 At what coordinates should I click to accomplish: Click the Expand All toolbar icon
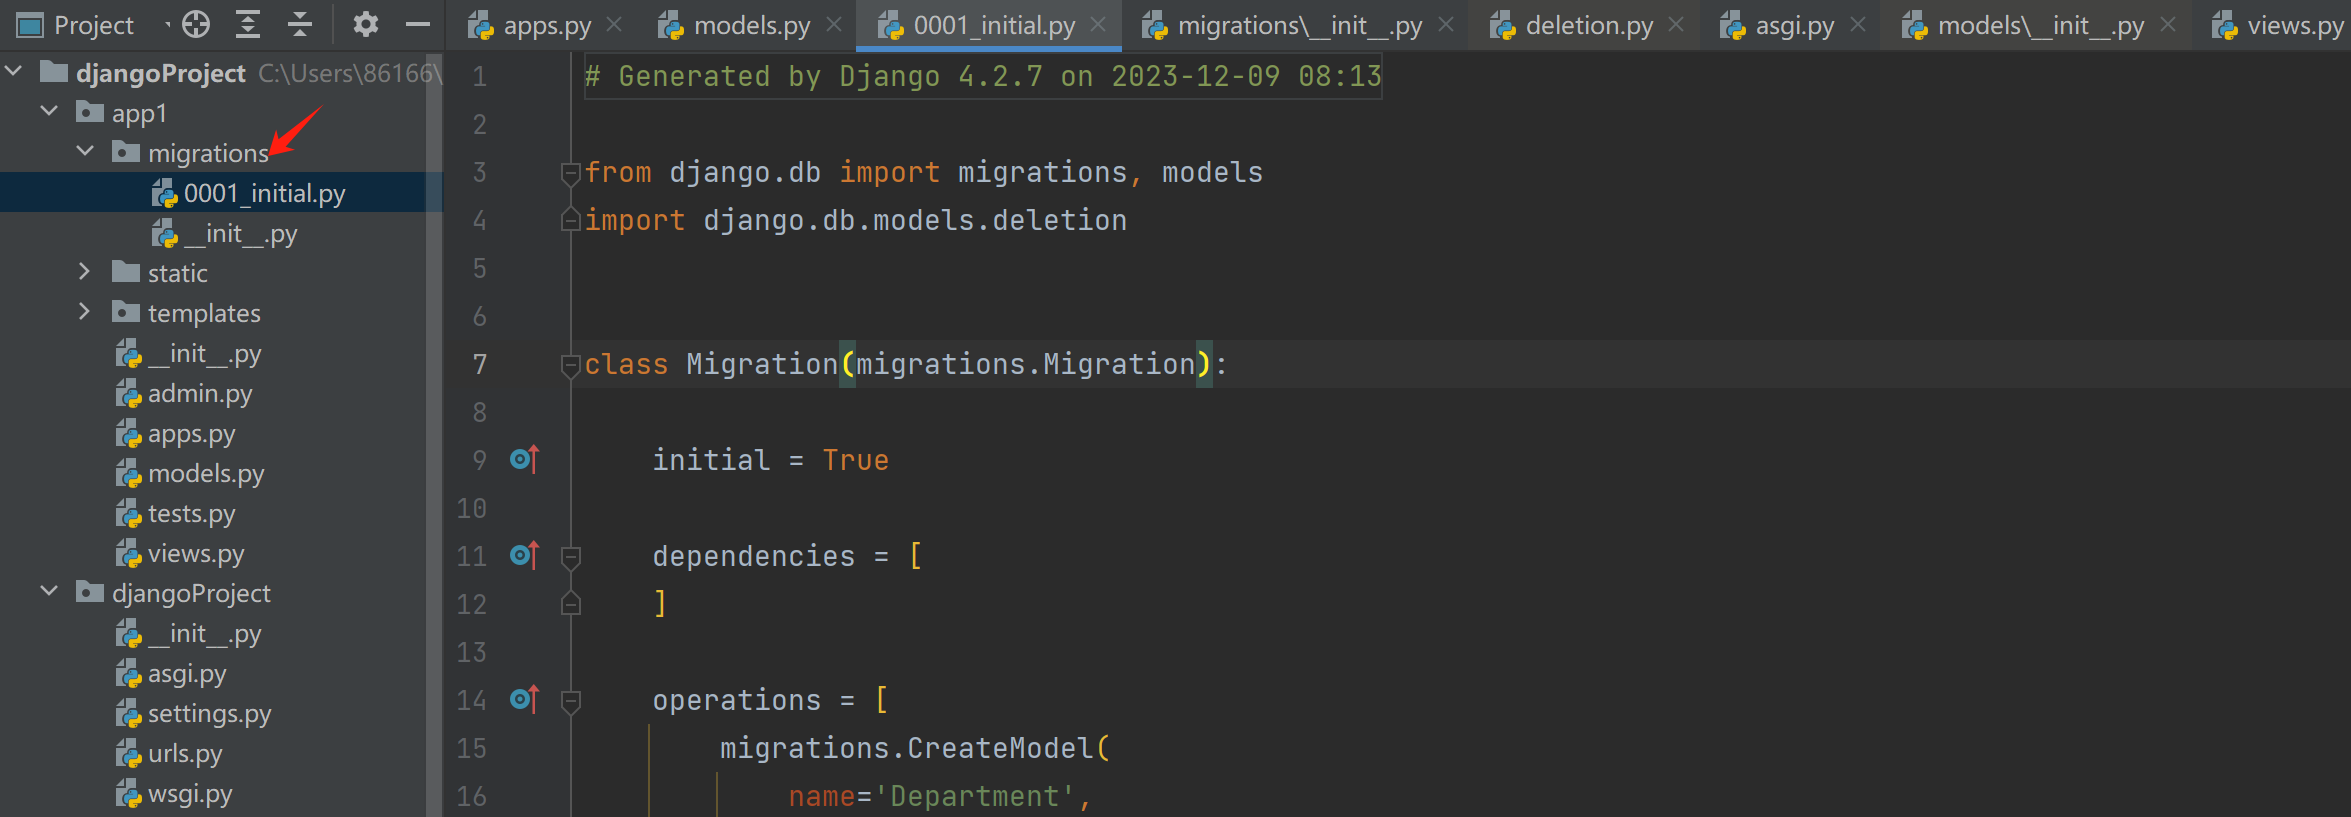coord(248,25)
